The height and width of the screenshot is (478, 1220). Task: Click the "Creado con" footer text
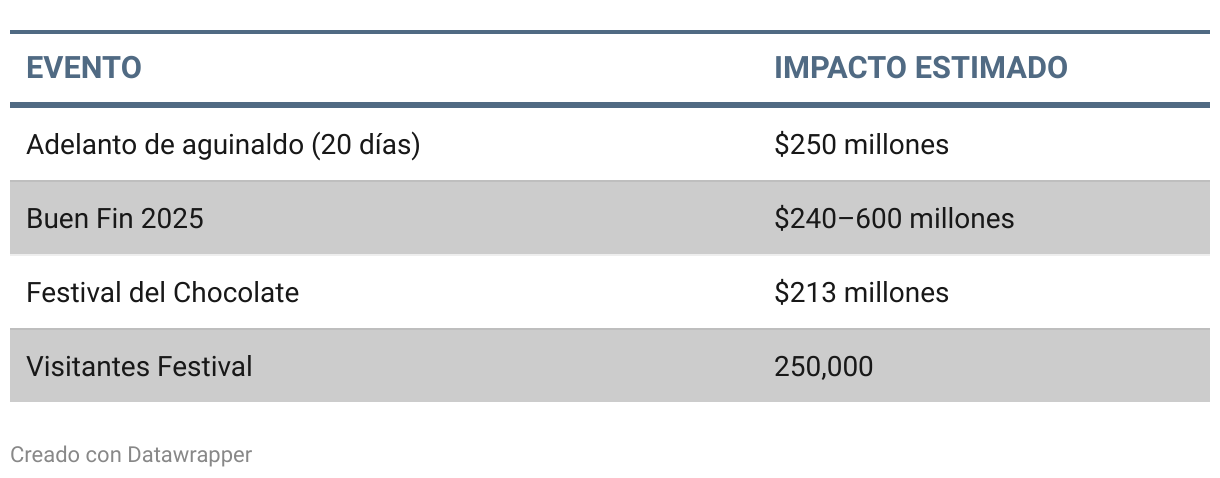[65, 455]
